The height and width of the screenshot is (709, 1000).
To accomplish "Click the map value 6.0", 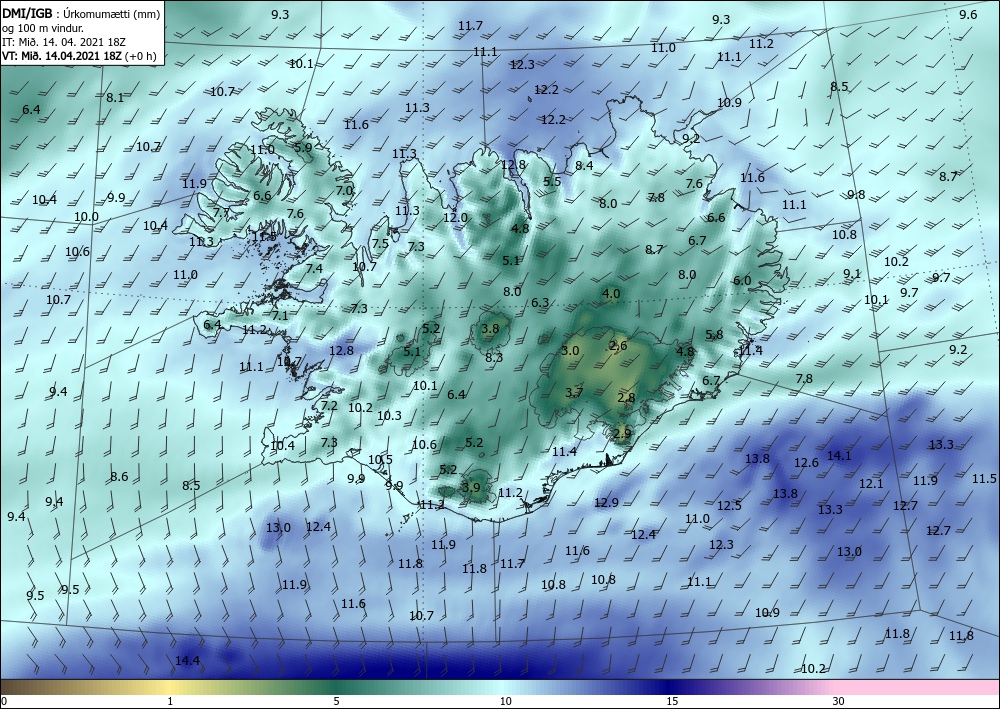I will click(x=742, y=281).
